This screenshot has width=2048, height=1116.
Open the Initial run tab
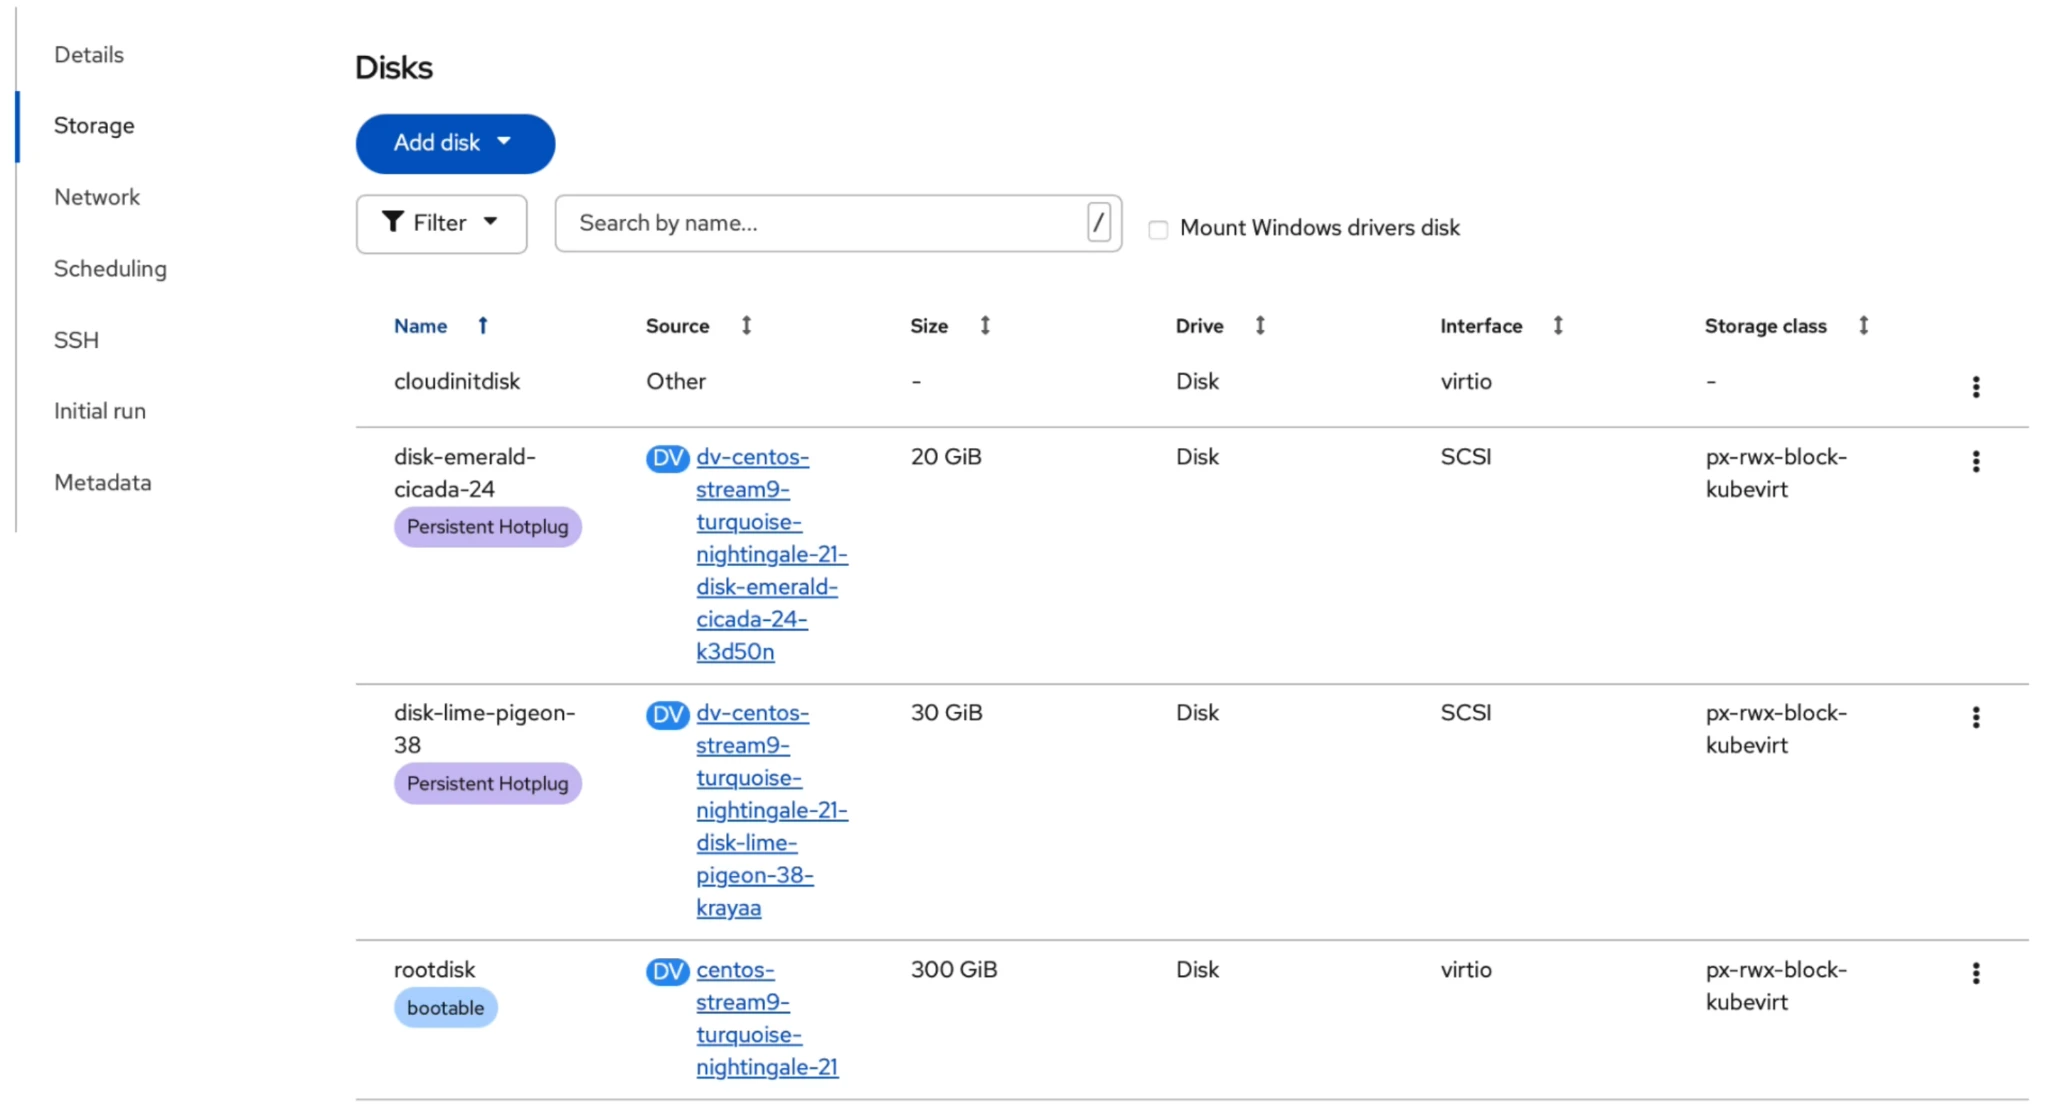tap(100, 411)
